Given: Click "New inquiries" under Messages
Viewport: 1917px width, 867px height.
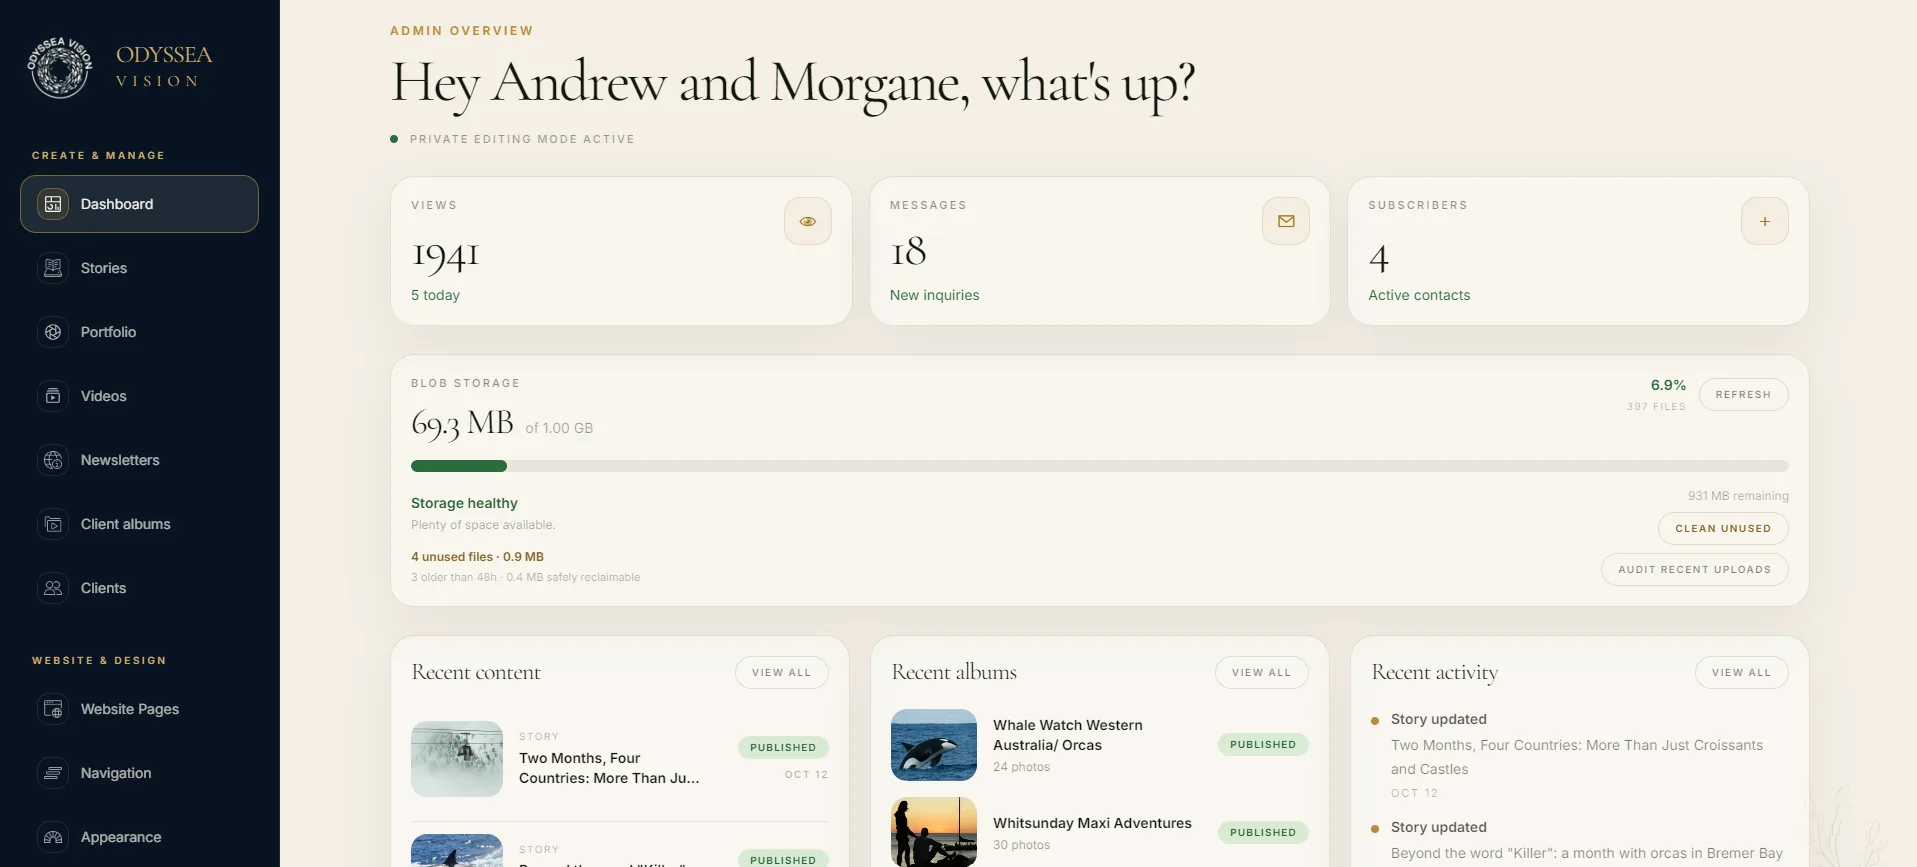Looking at the screenshot, I should 935,295.
